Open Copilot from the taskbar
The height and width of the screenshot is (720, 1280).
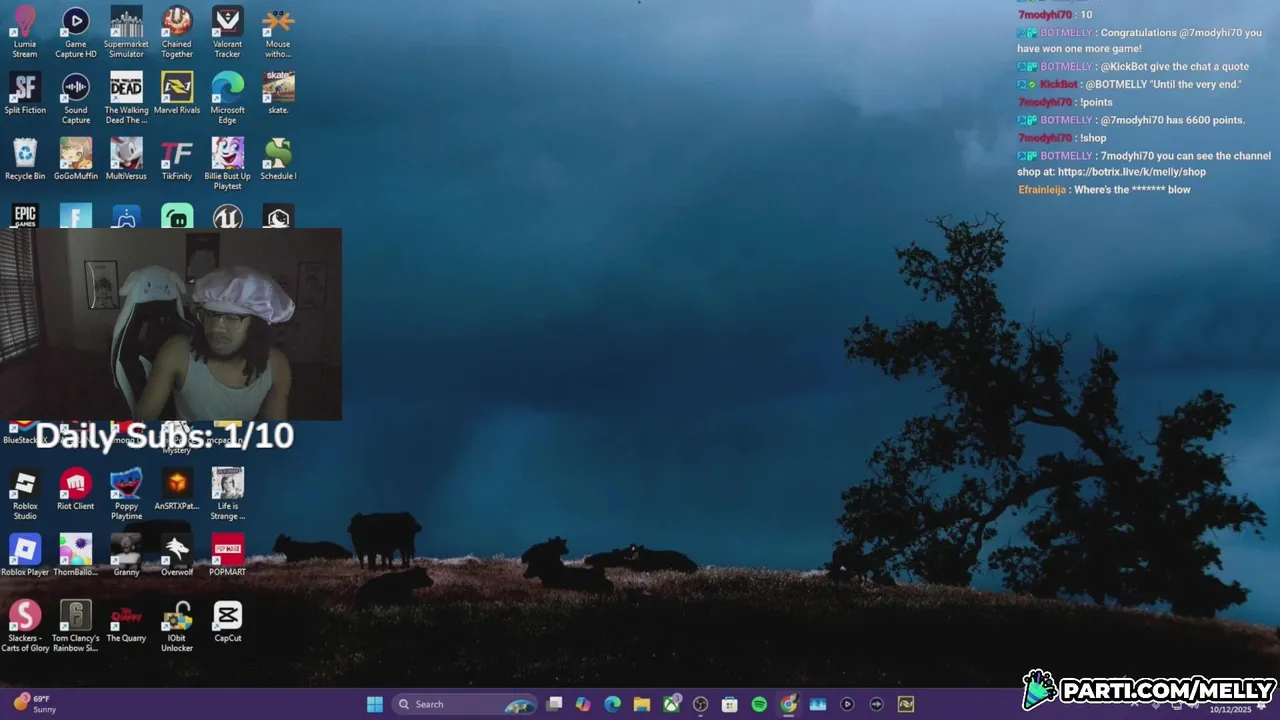(x=583, y=704)
